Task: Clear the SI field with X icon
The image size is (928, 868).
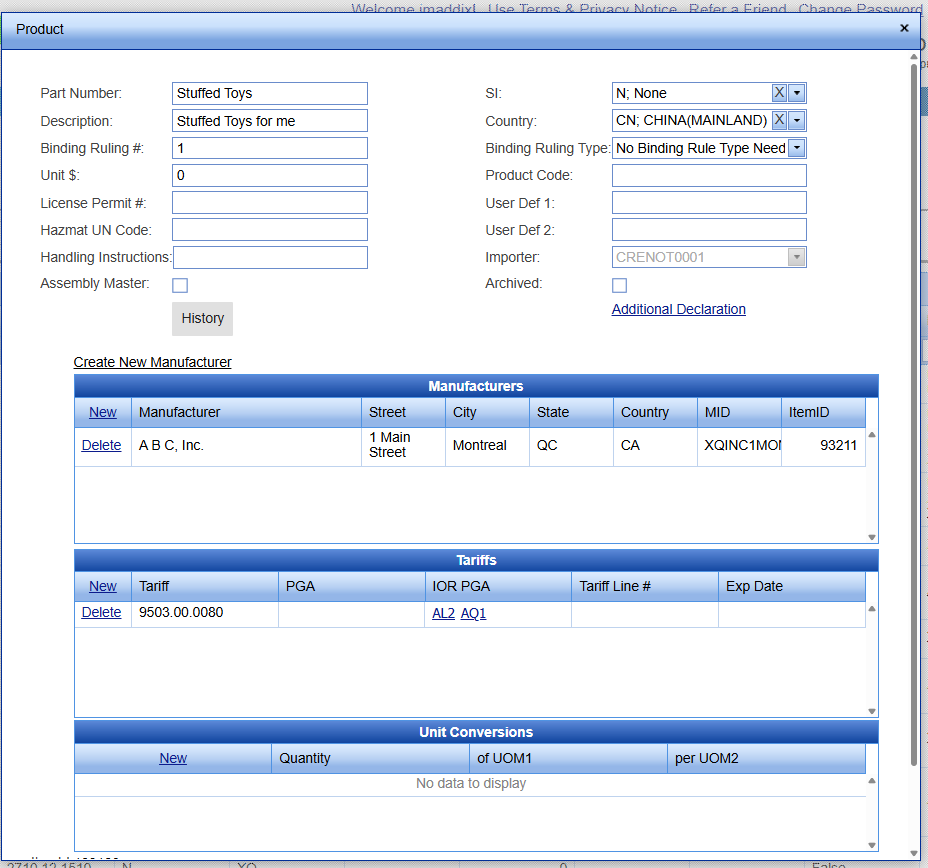Action: coord(779,93)
